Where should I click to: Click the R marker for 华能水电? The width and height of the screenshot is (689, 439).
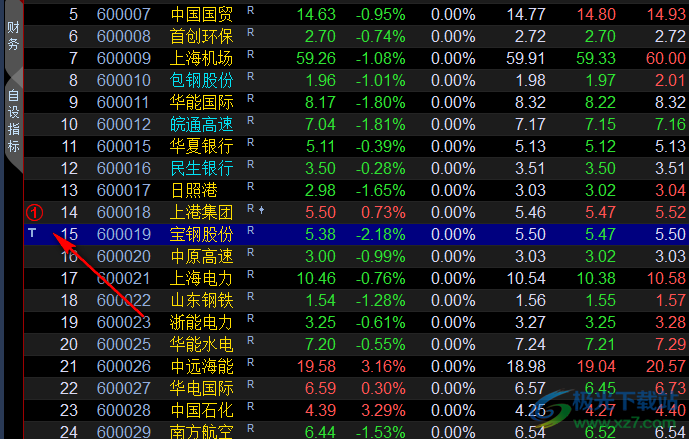point(250,340)
